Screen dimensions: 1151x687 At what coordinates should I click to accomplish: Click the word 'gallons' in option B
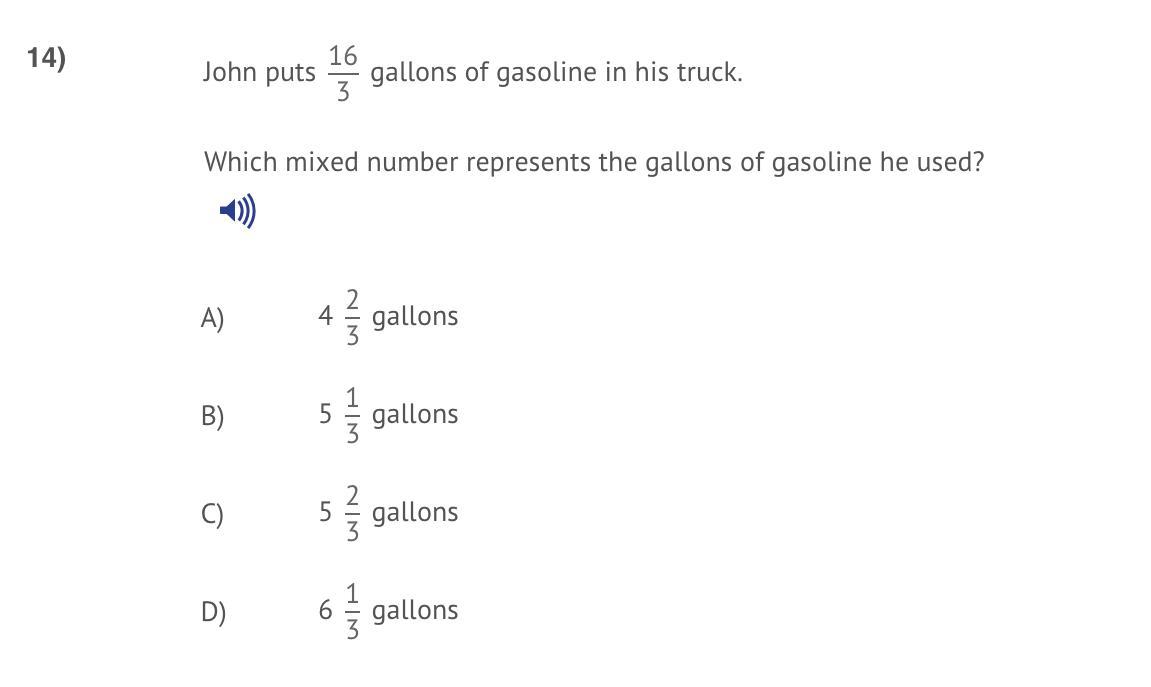point(415,415)
